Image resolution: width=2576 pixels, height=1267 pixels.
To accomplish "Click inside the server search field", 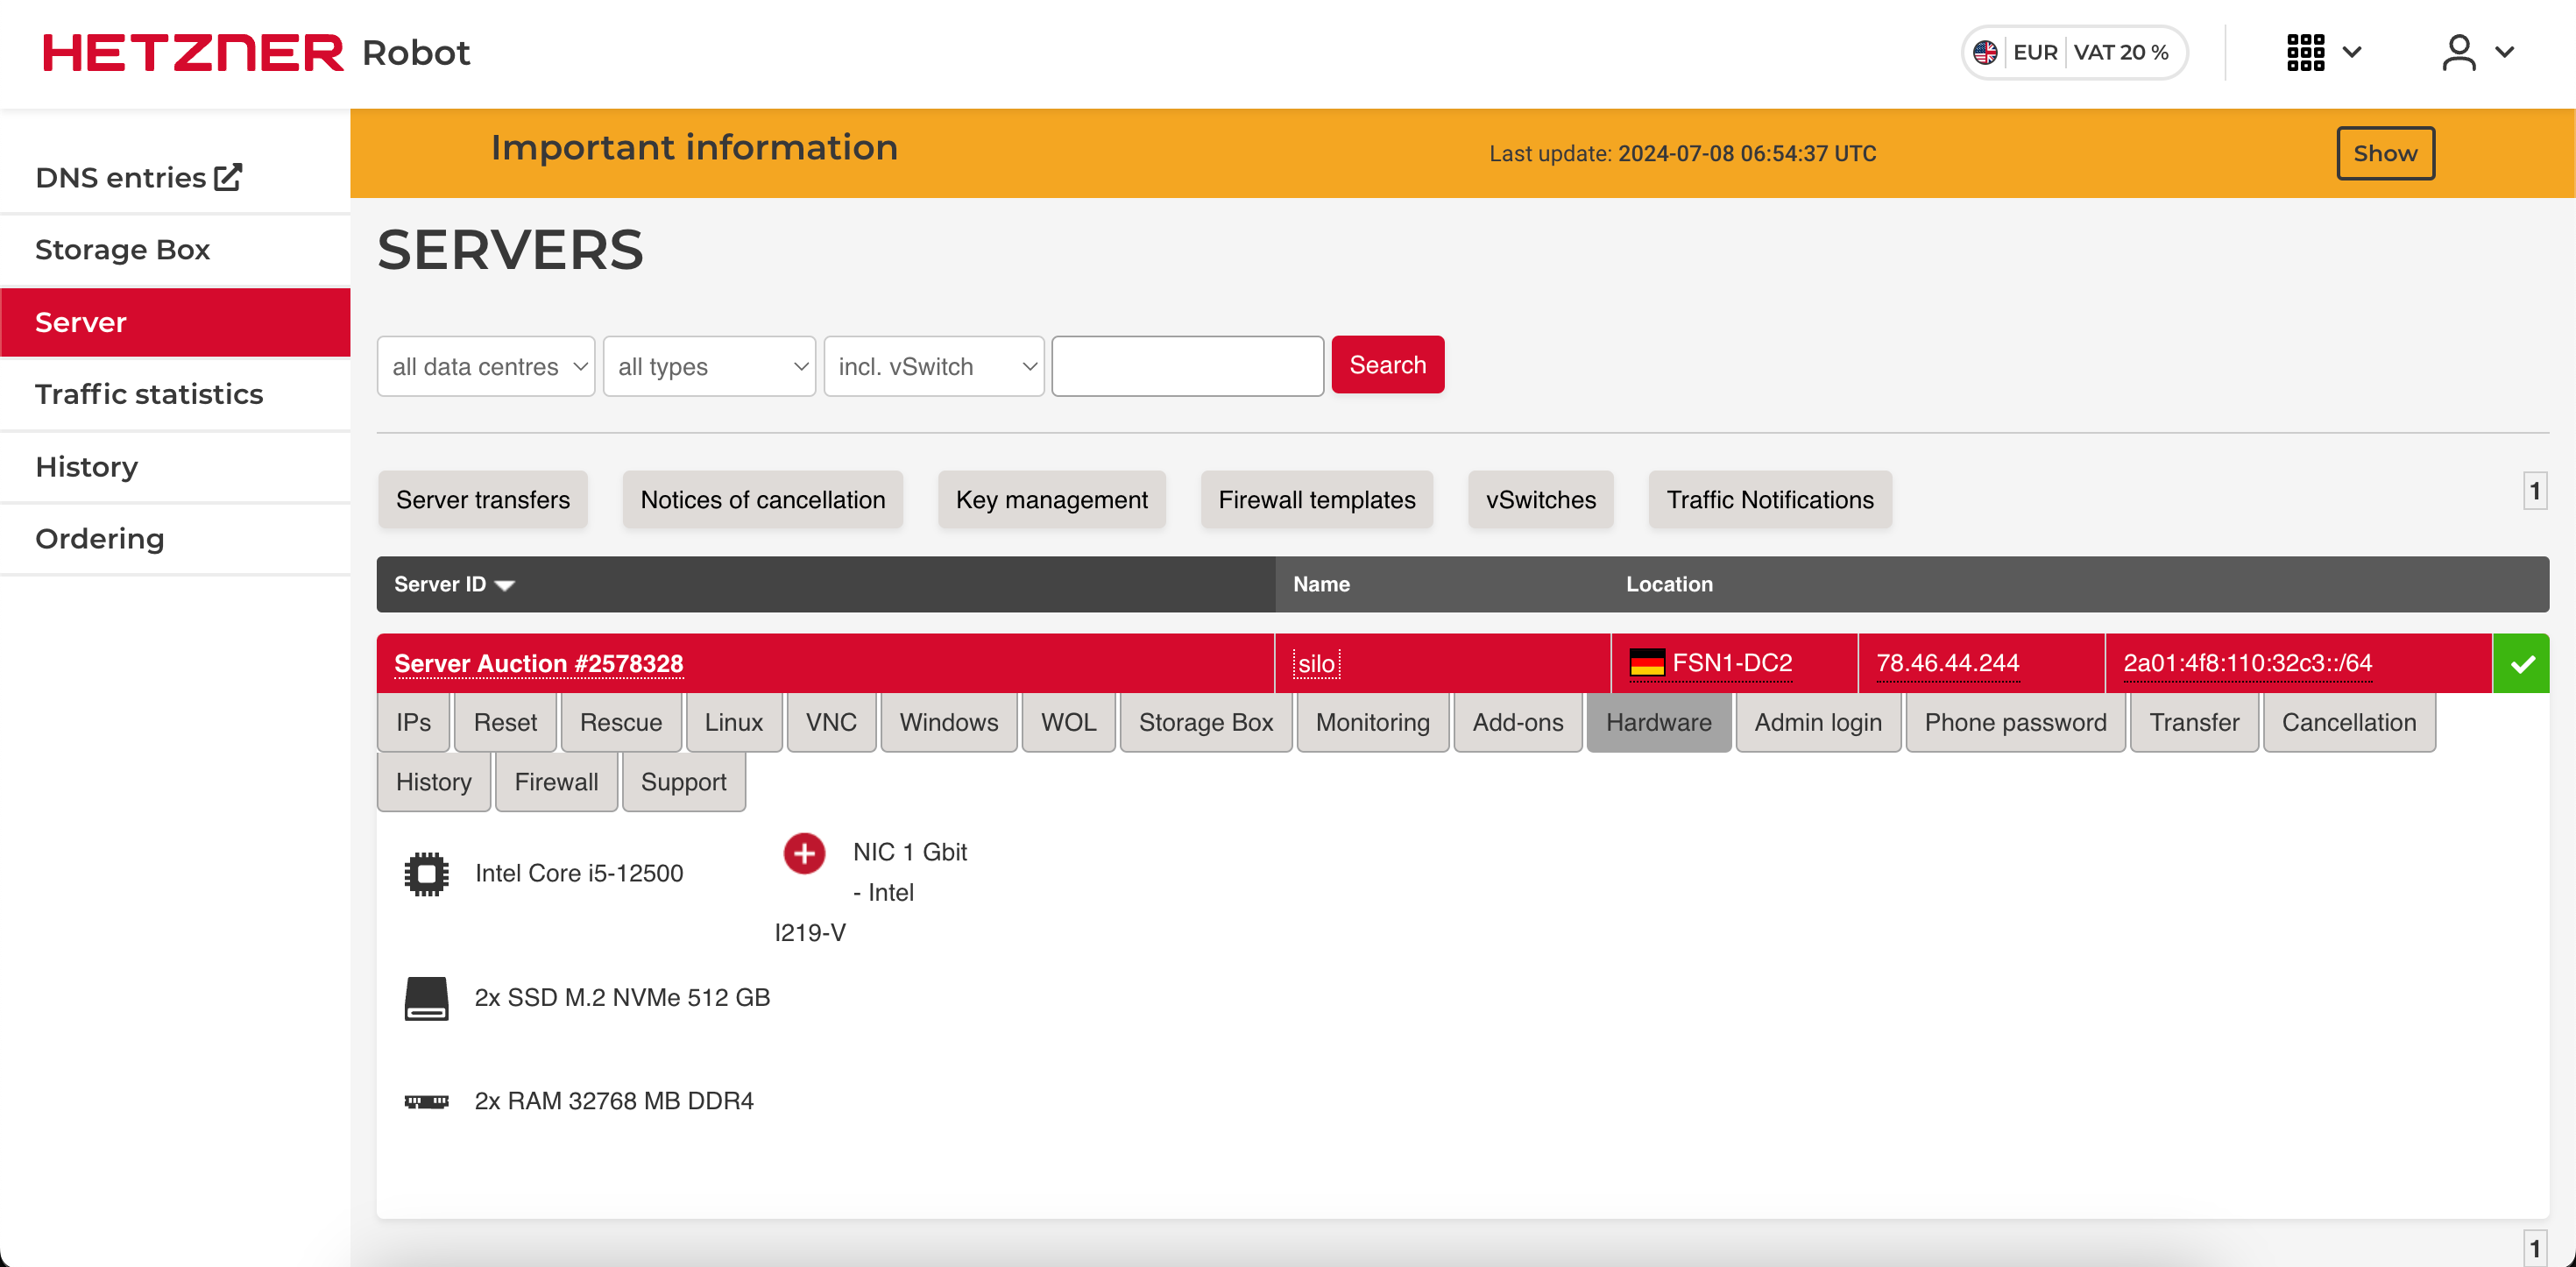I will pyautogui.click(x=1187, y=366).
